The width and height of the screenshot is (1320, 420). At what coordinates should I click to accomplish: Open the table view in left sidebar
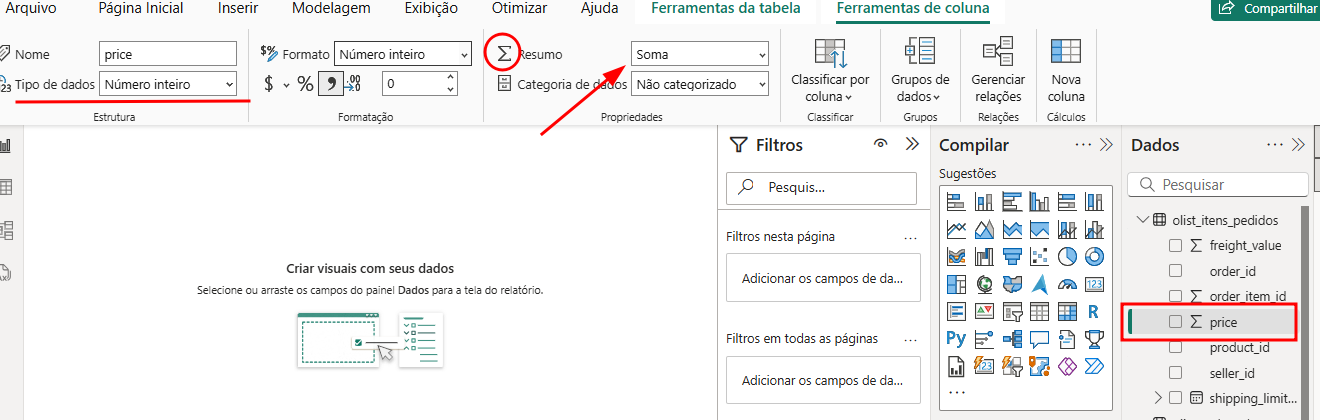6,187
